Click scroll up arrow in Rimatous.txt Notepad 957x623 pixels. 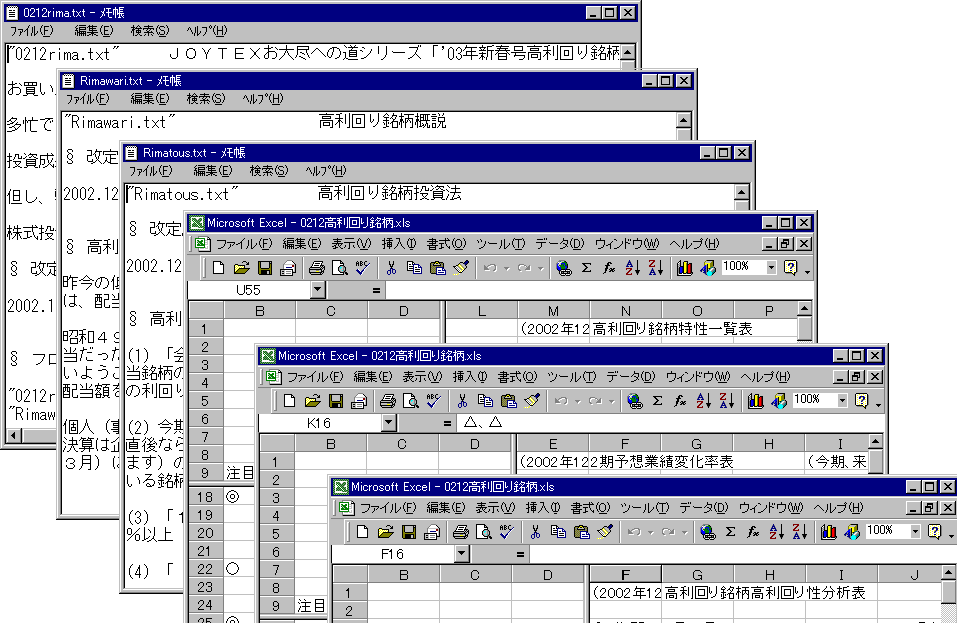tap(742, 192)
